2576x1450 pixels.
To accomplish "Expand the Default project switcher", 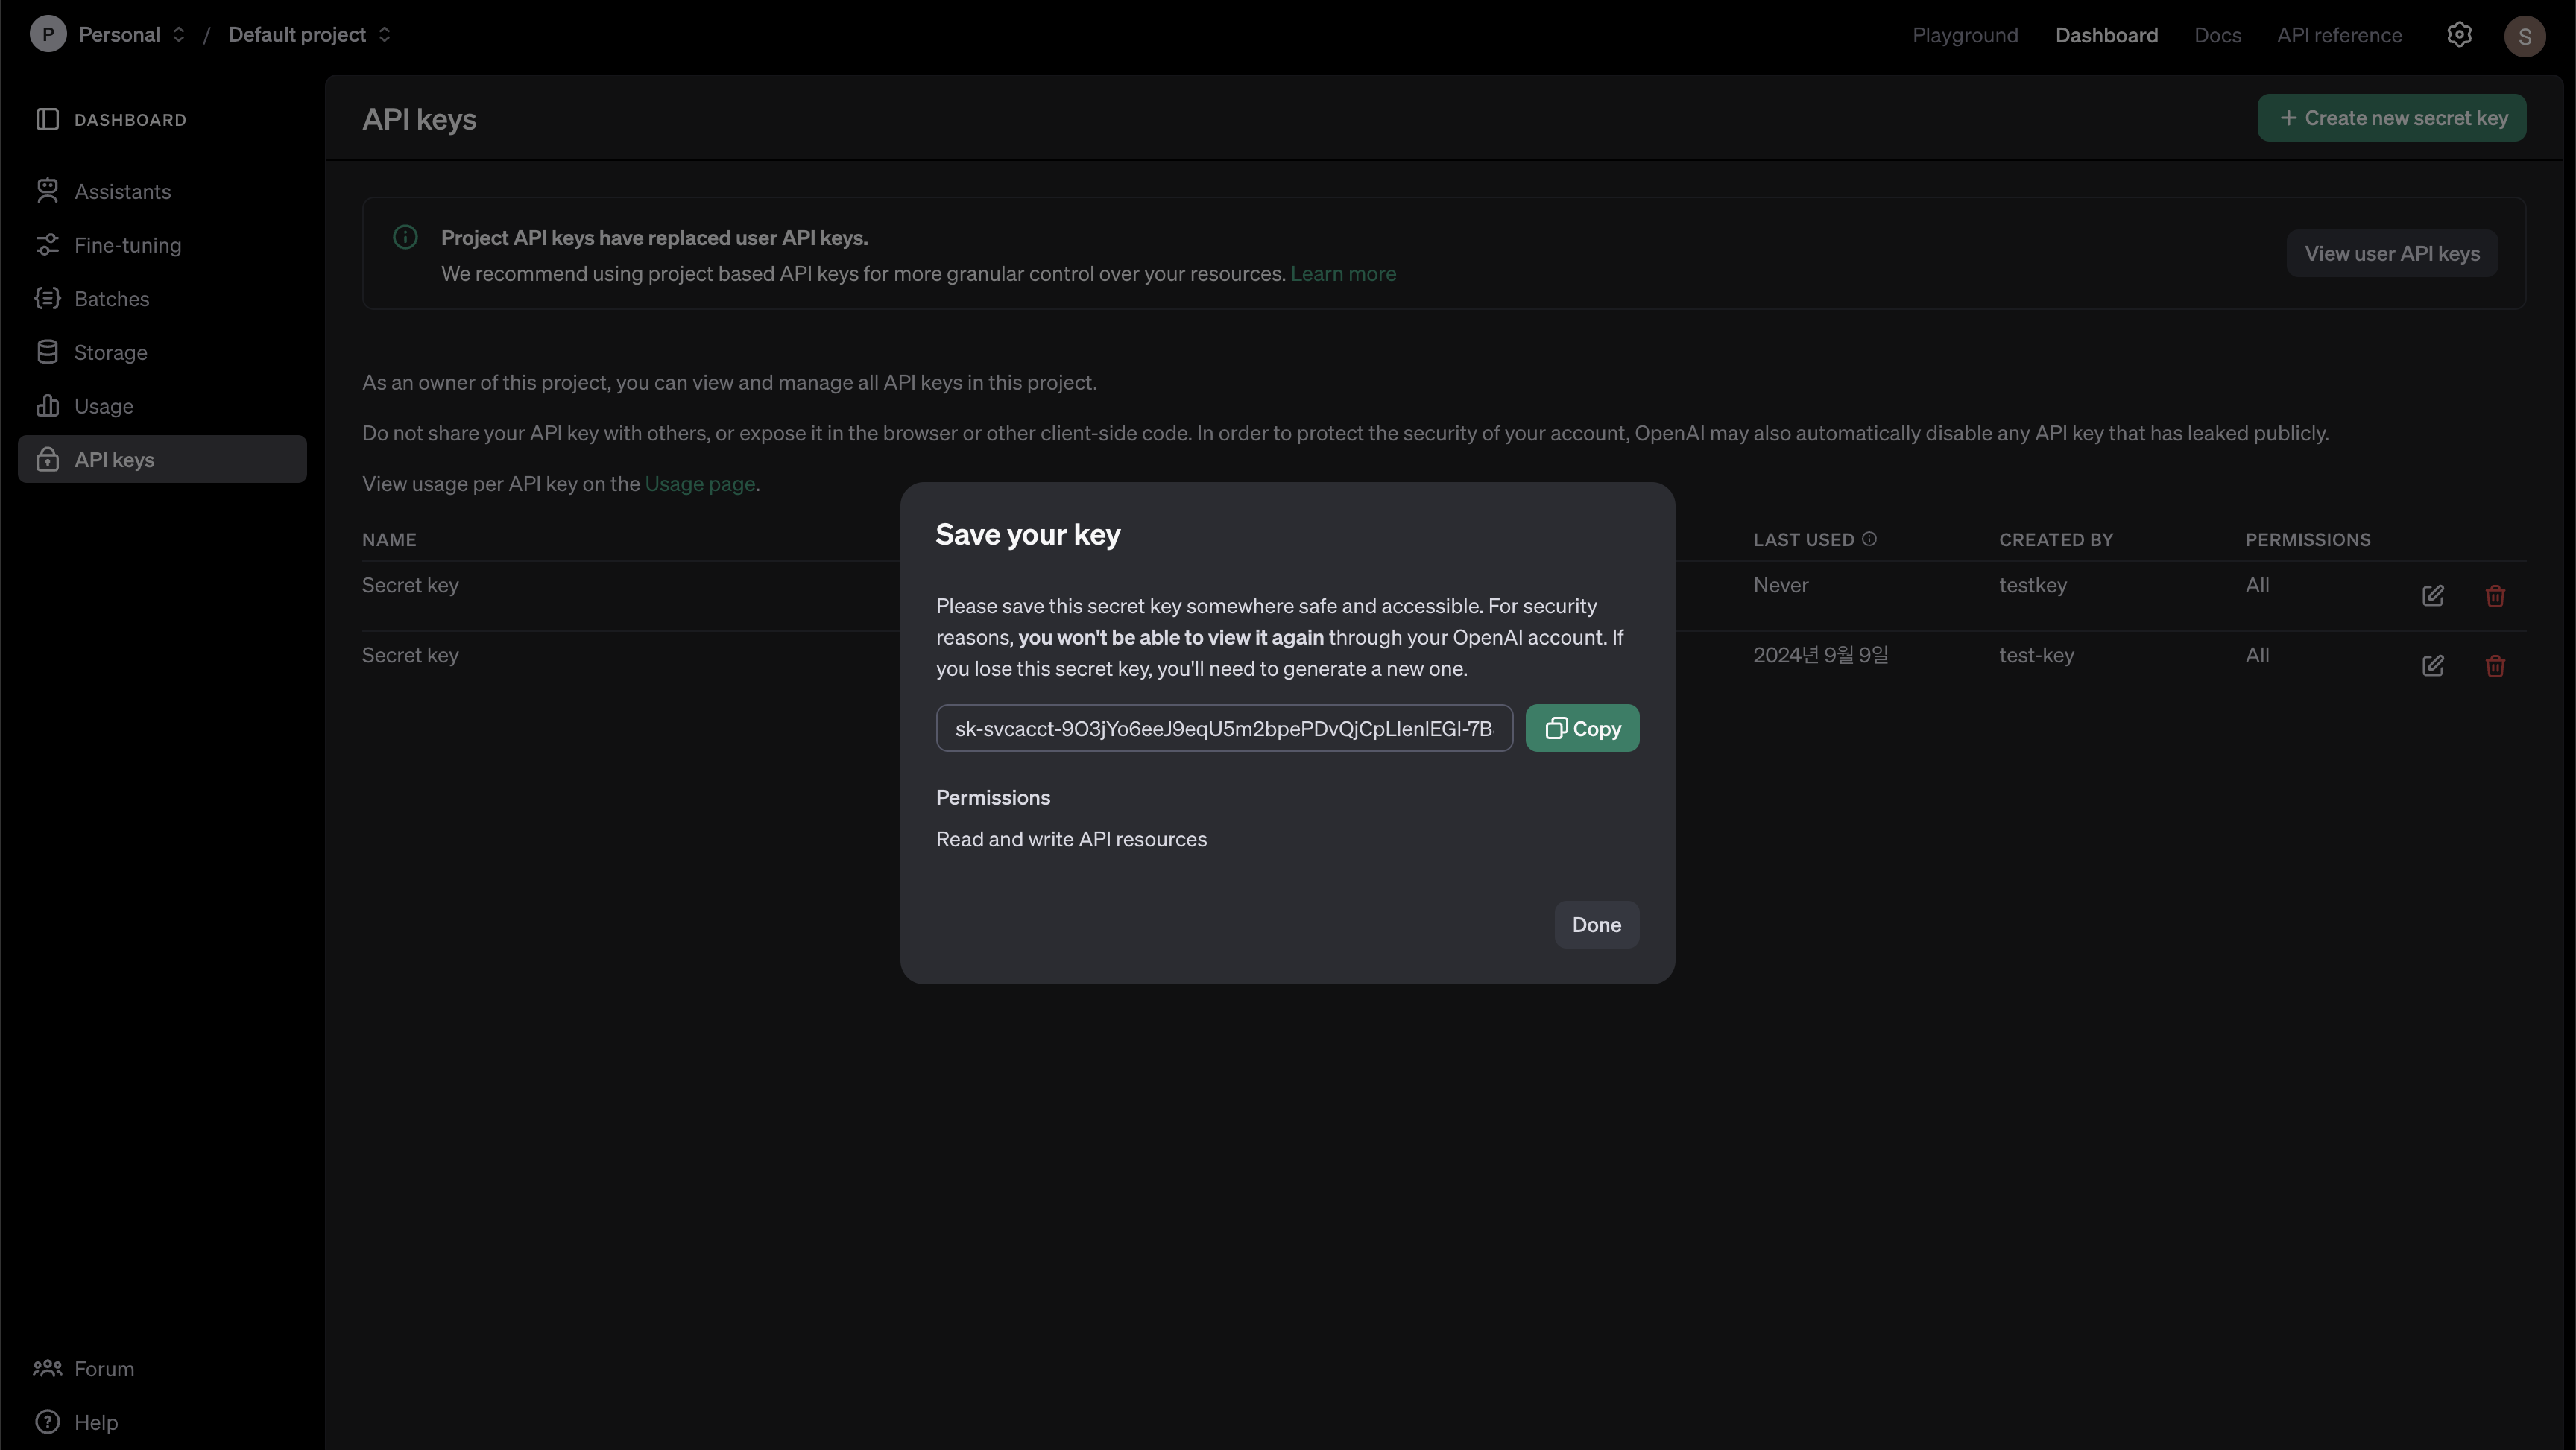I will [x=309, y=35].
